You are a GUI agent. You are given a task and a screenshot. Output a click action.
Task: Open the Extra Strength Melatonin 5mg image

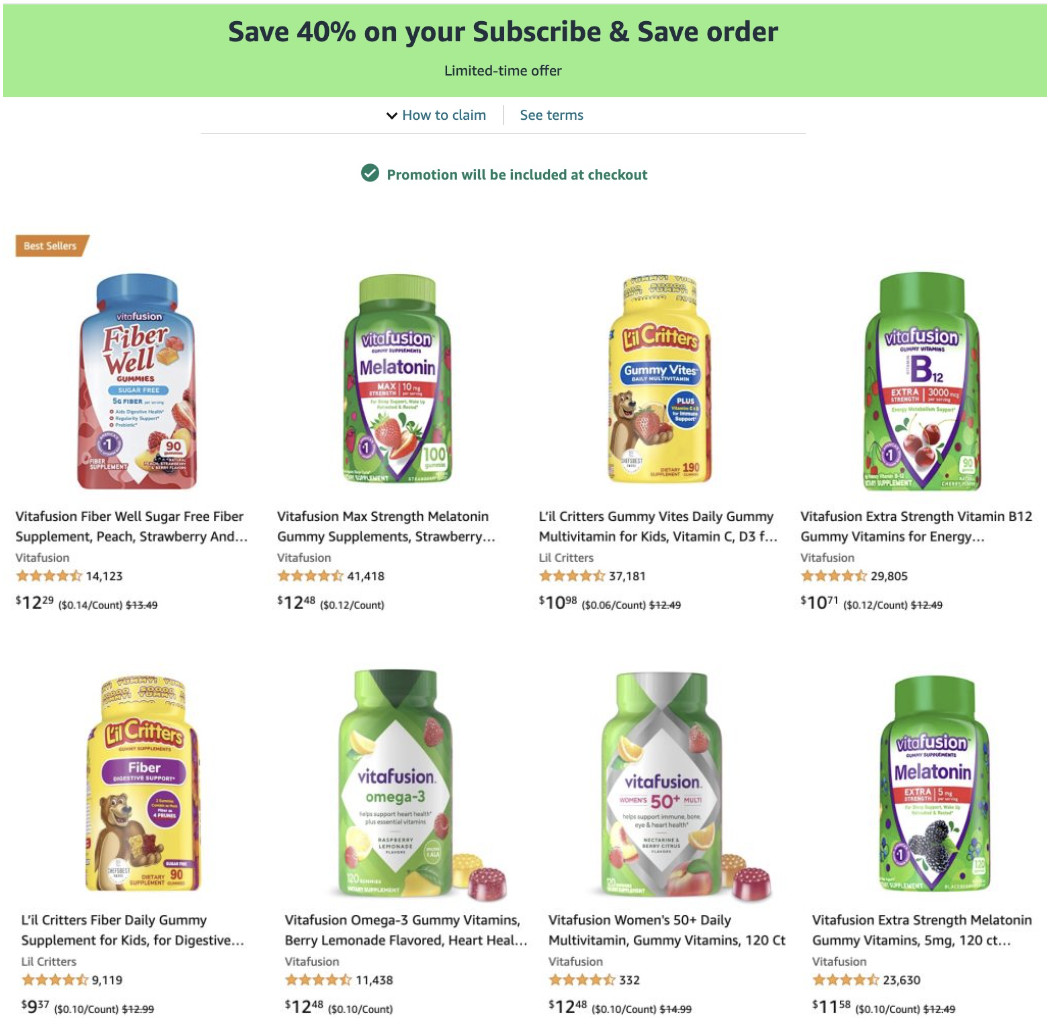(x=932, y=783)
